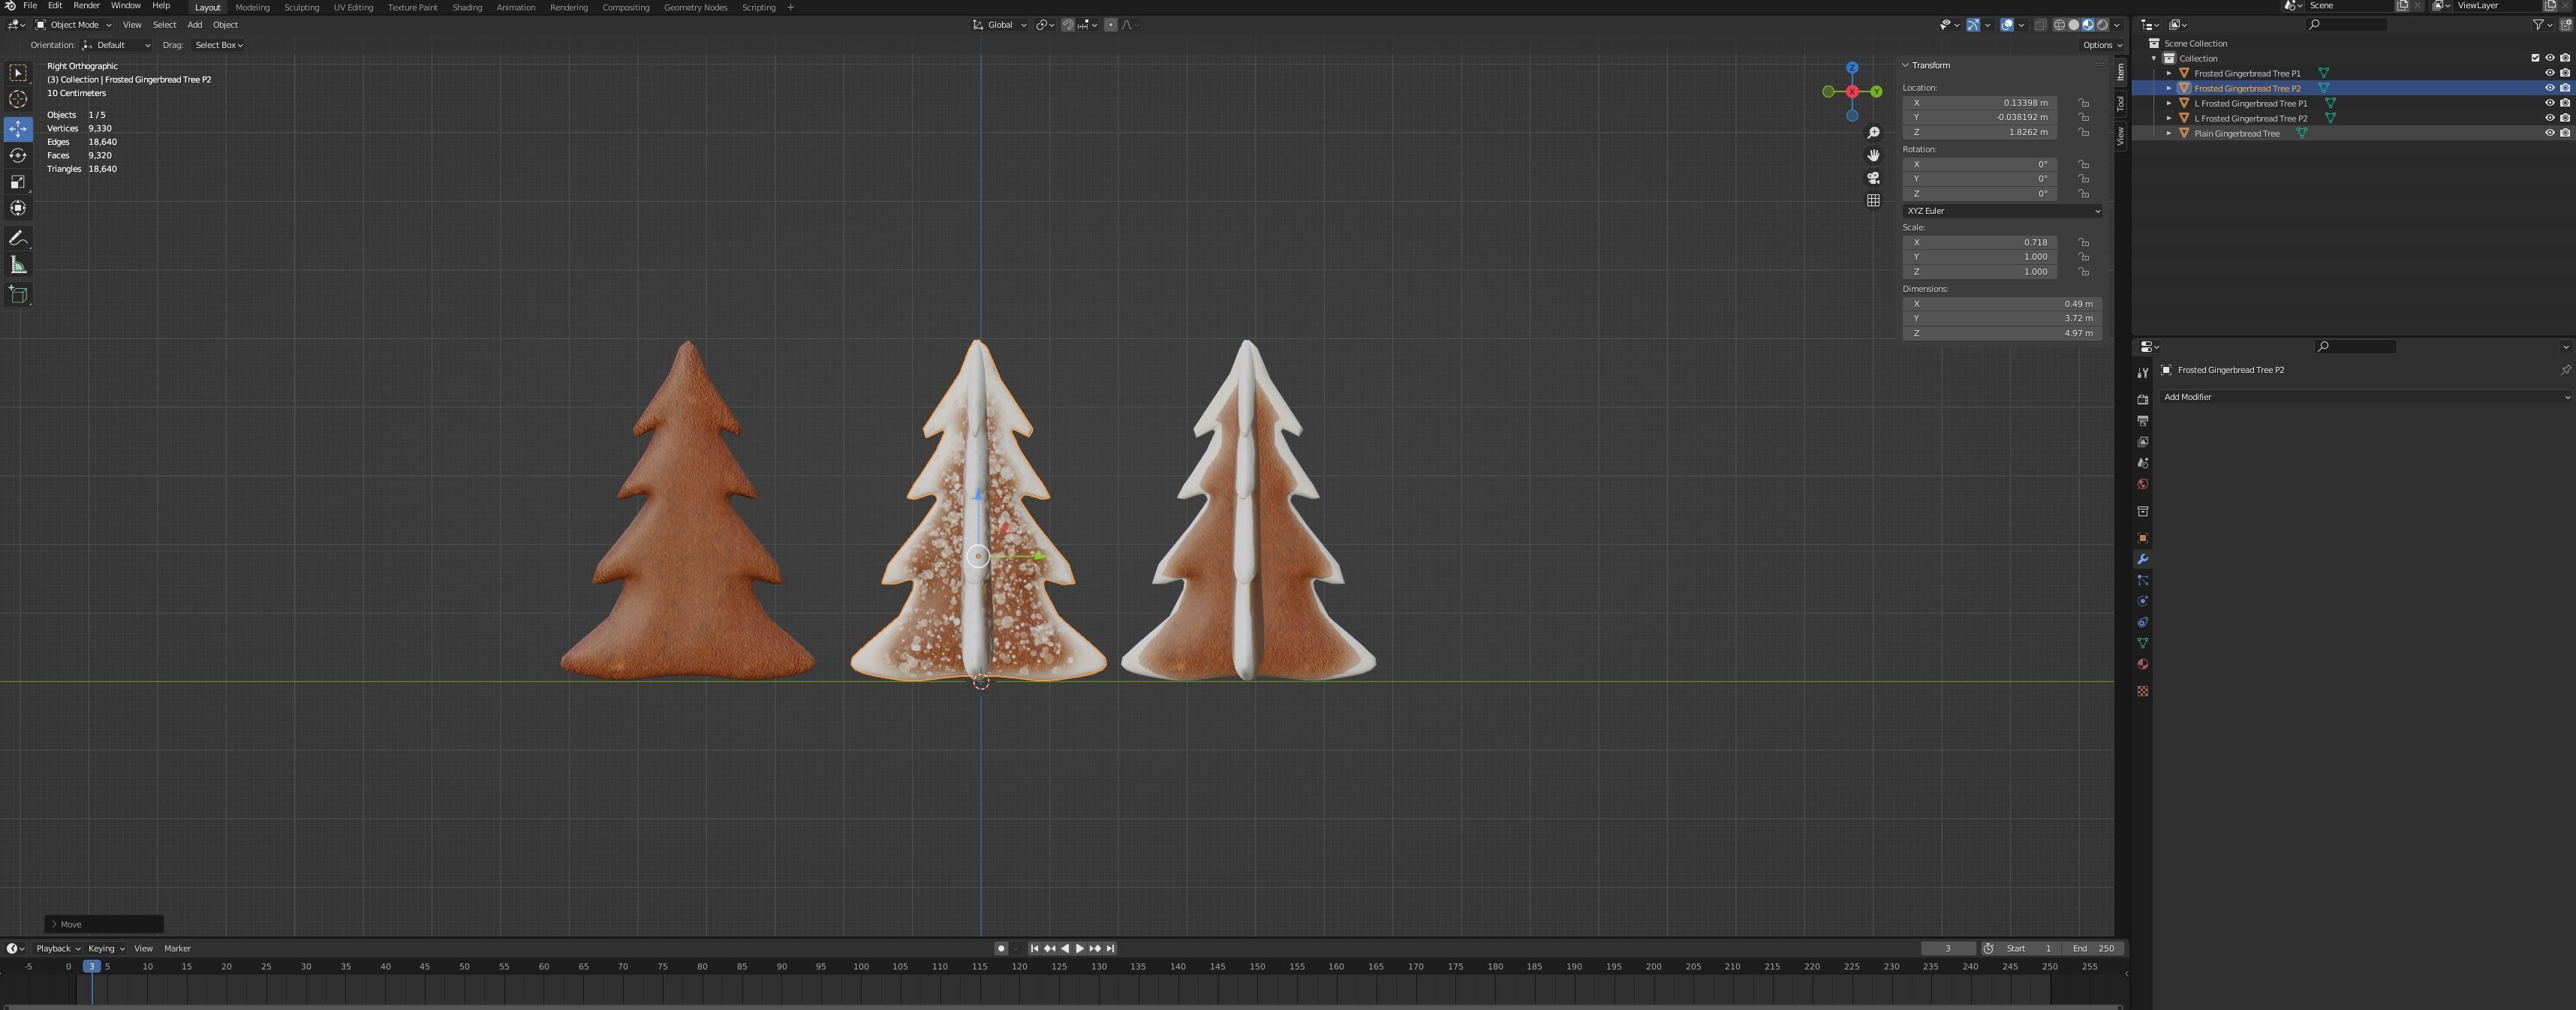Screen dimensions: 2576x1010
Task: Hide the Plain Gingerbread Tree object
Action: point(2549,132)
